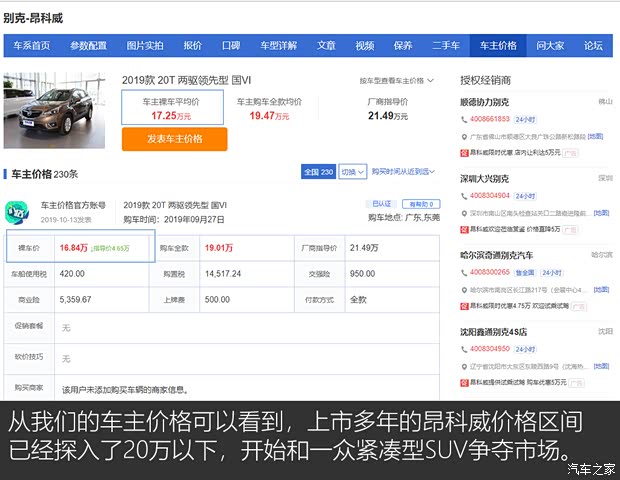The height and width of the screenshot is (480, 620).
Task: Open the 报价 tab
Action: (193, 46)
